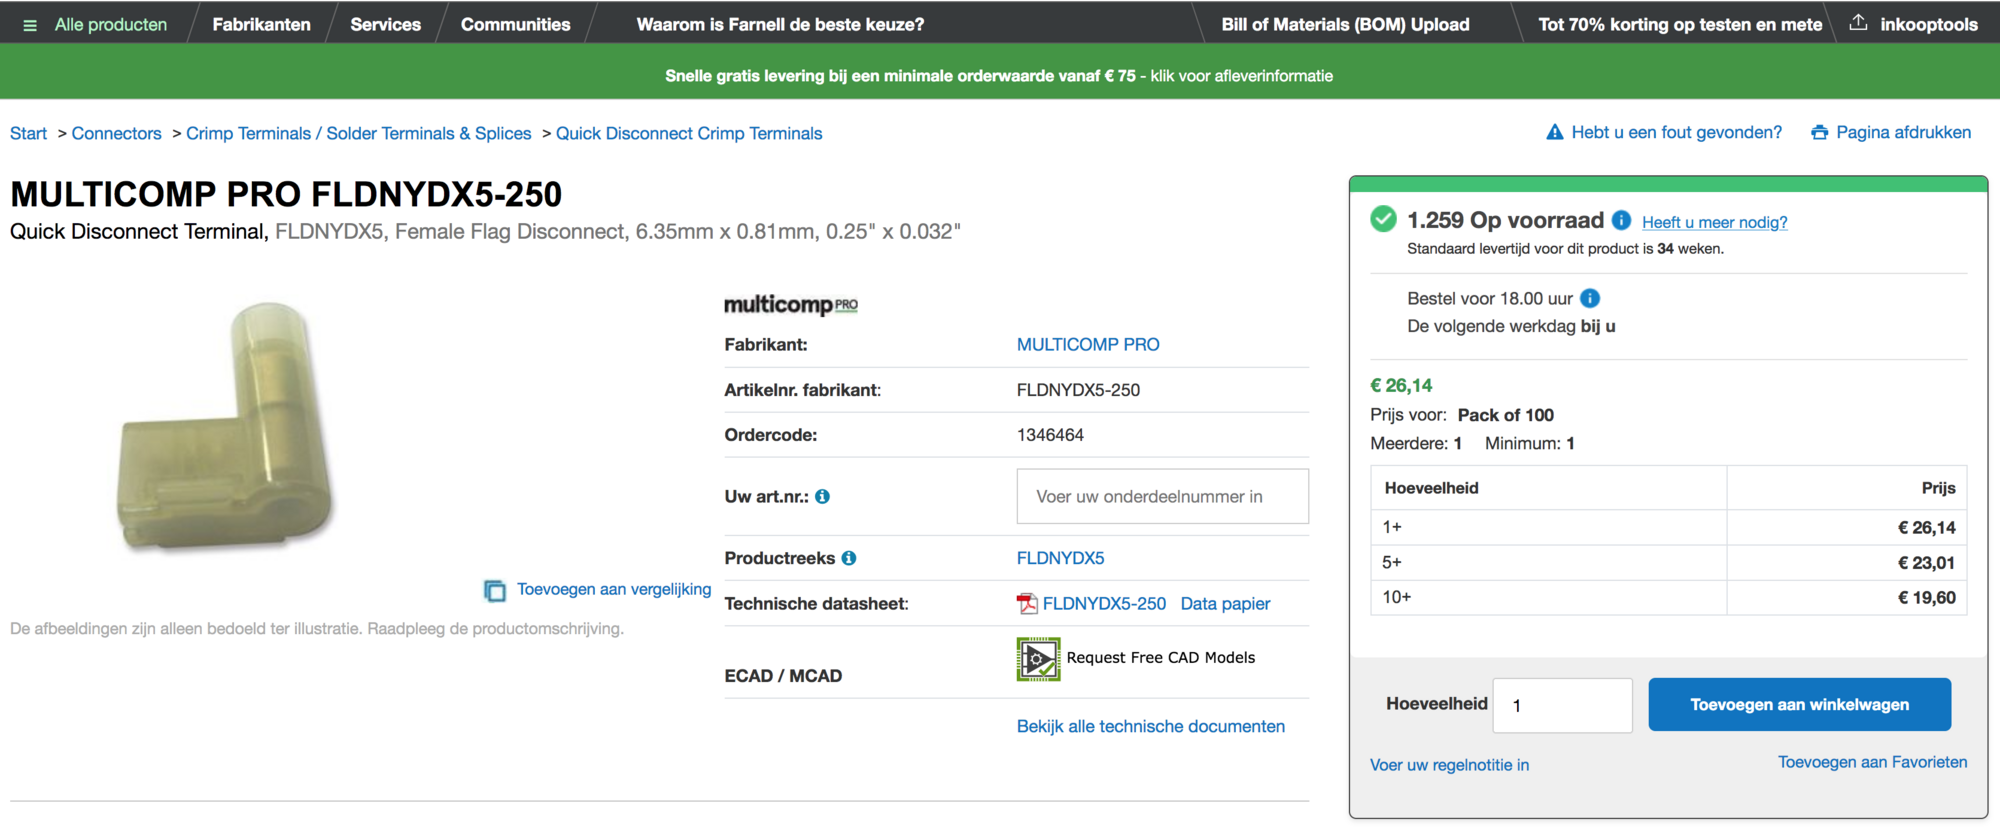This screenshot has width=2000, height=828.
Task: Click the free delivery information banner
Action: [x=999, y=76]
